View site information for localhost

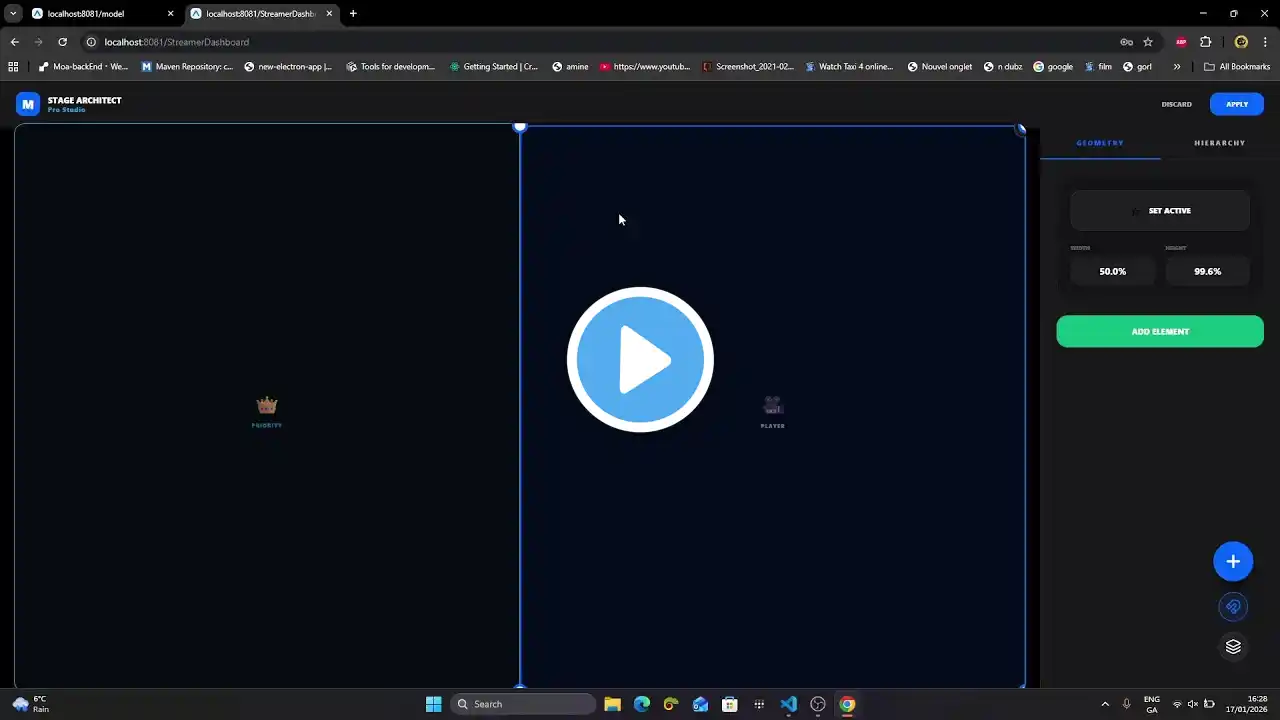(91, 42)
